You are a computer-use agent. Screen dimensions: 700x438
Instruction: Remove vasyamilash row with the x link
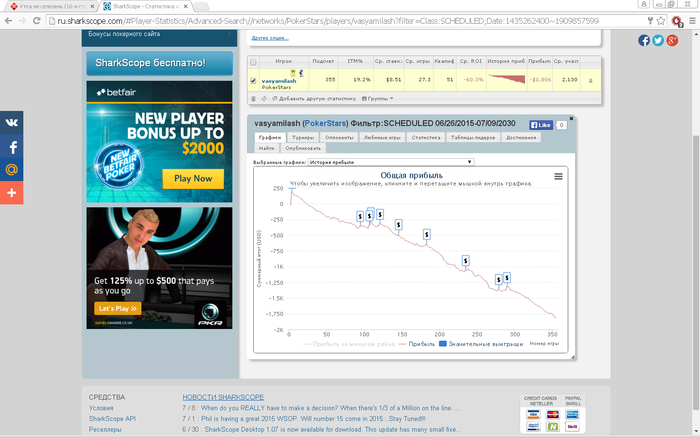(591, 80)
